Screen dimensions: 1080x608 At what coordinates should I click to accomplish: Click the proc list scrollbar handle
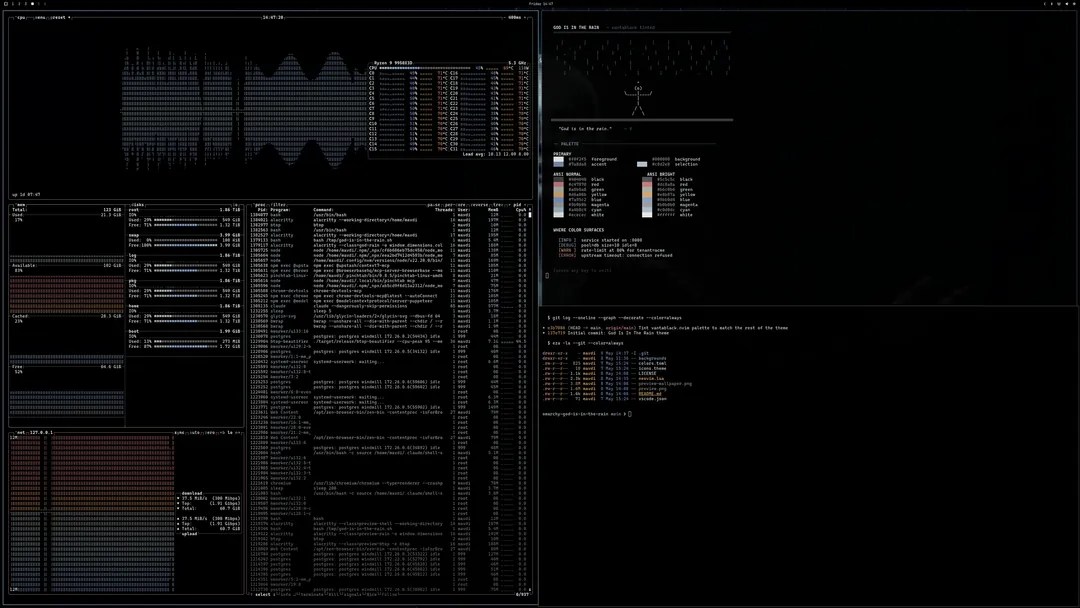tap(530, 214)
